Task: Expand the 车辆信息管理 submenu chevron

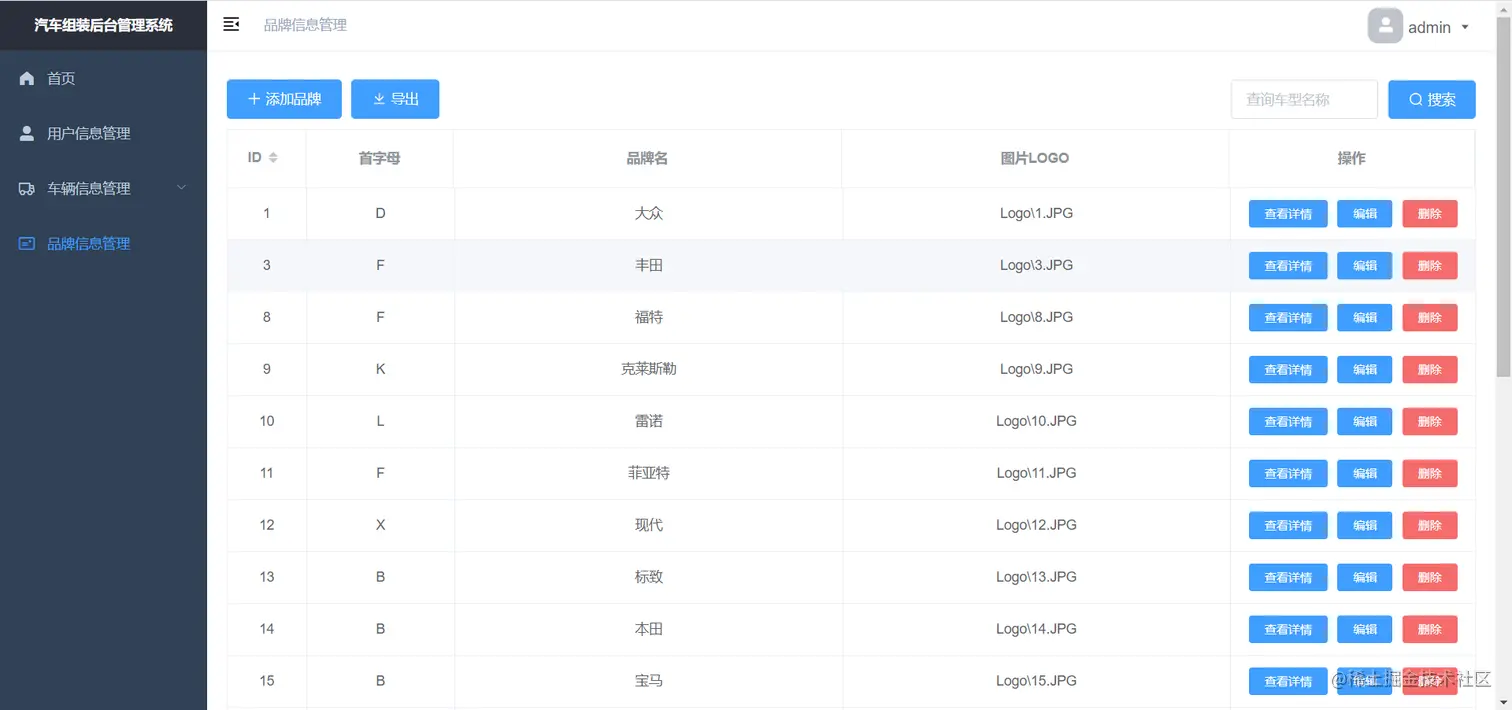Action: 181,187
